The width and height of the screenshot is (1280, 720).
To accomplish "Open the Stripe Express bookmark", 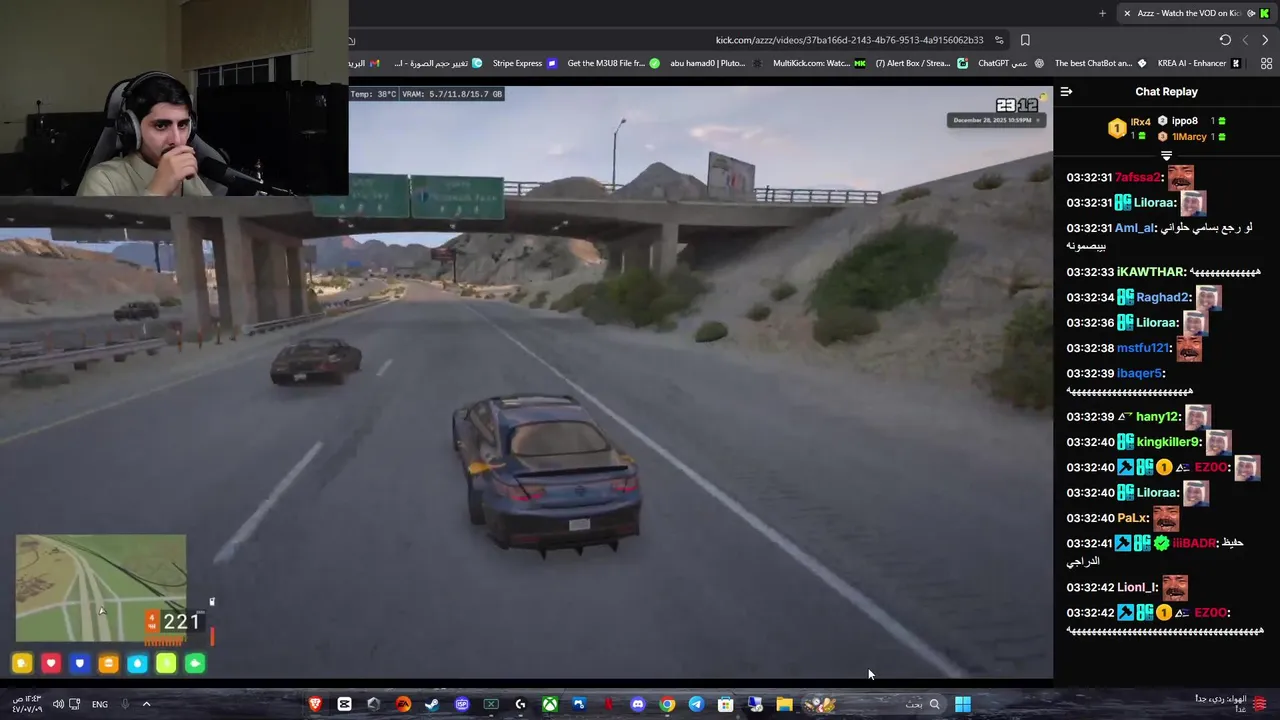I will click(525, 63).
